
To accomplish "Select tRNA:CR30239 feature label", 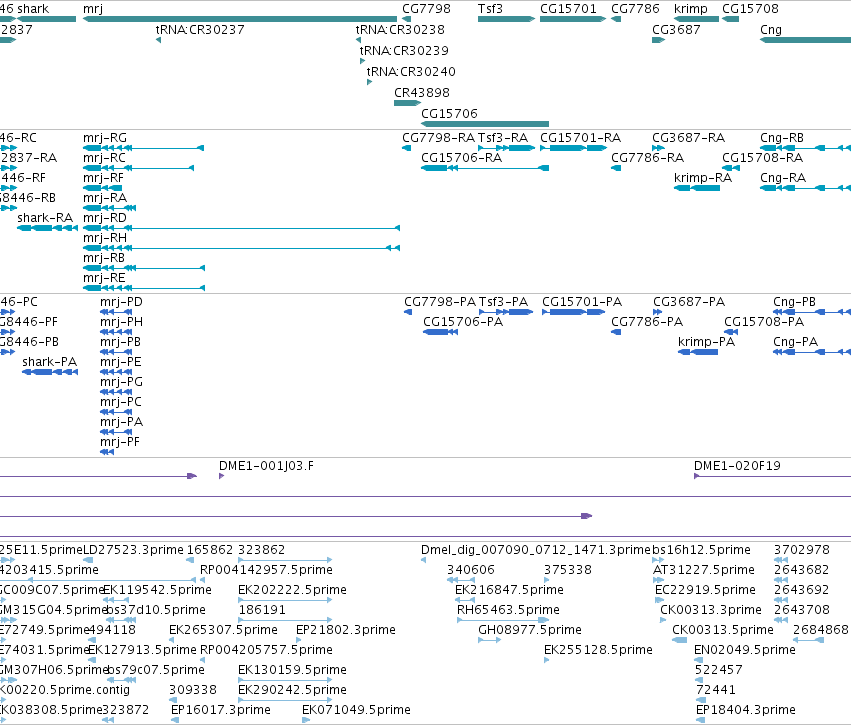I will coord(404,51).
